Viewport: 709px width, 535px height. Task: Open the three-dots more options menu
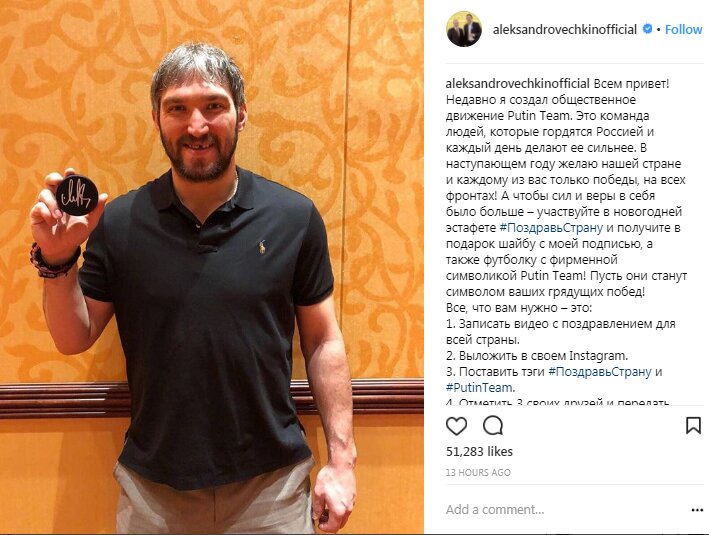pyautogui.click(x=697, y=510)
